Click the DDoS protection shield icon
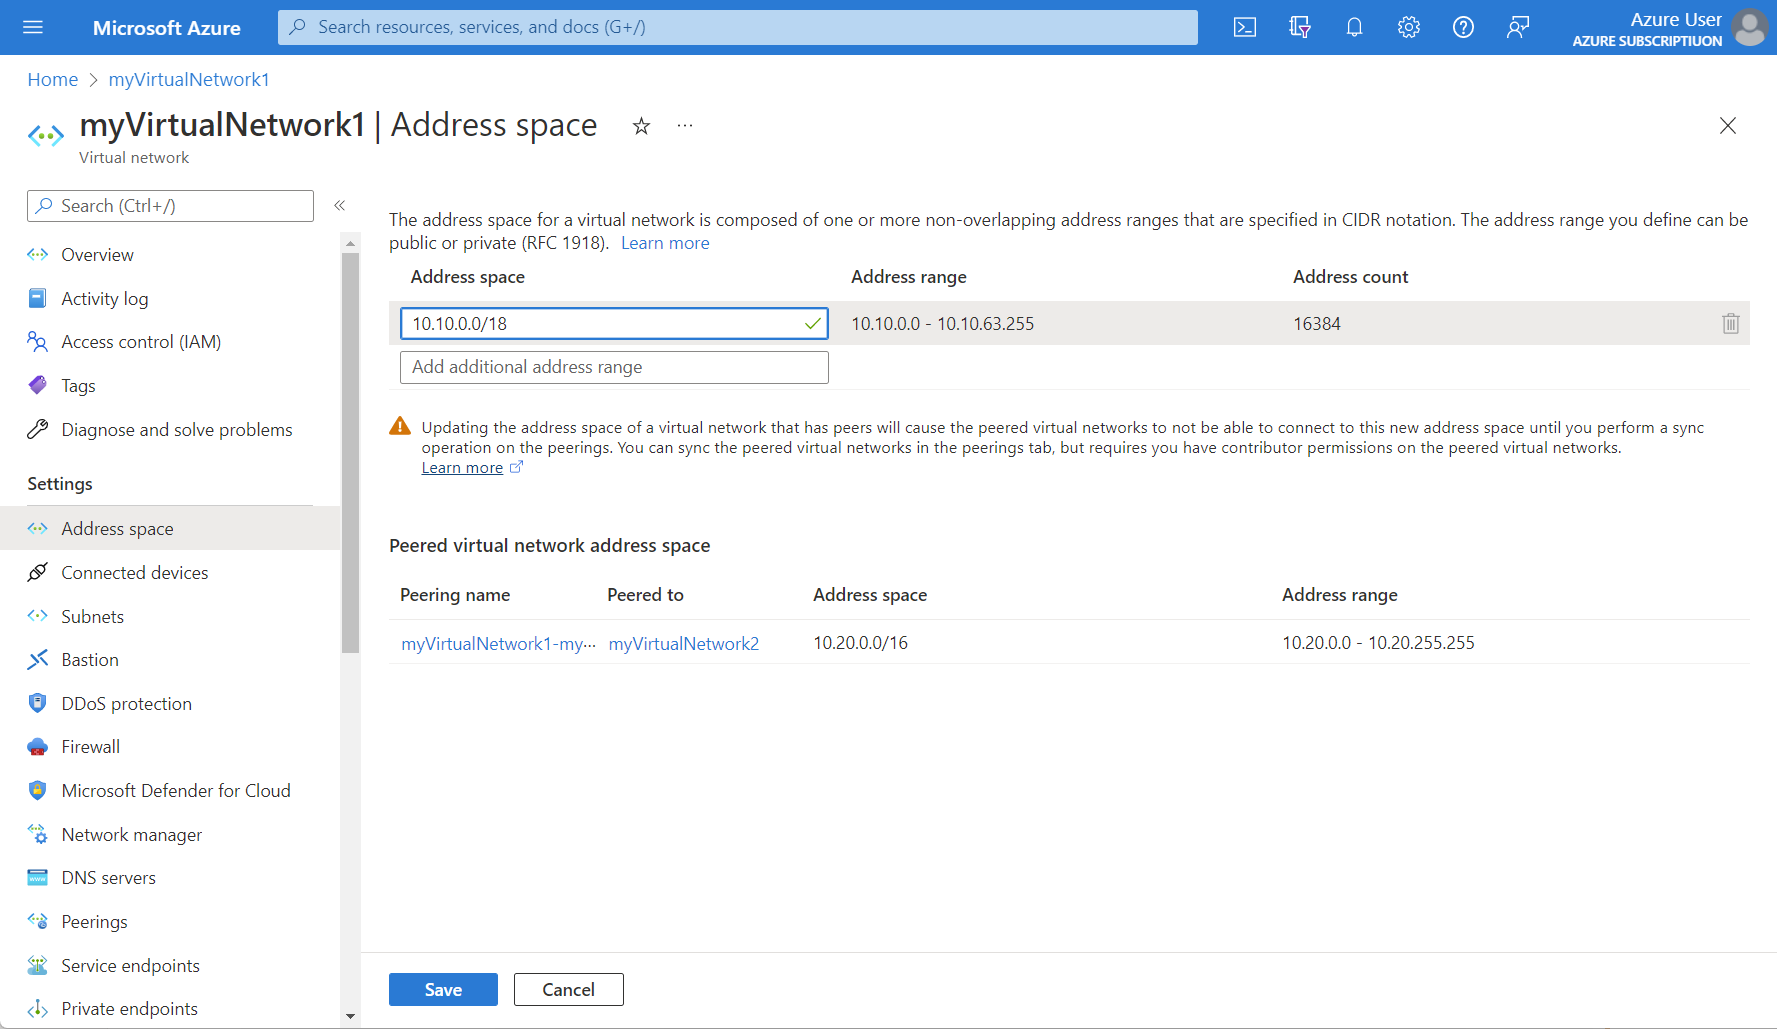 [x=38, y=703]
